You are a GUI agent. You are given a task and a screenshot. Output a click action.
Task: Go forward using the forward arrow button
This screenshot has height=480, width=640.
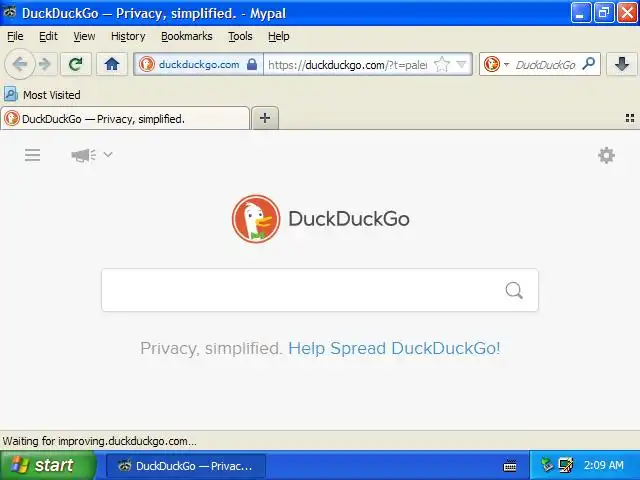(x=44, y=64)
